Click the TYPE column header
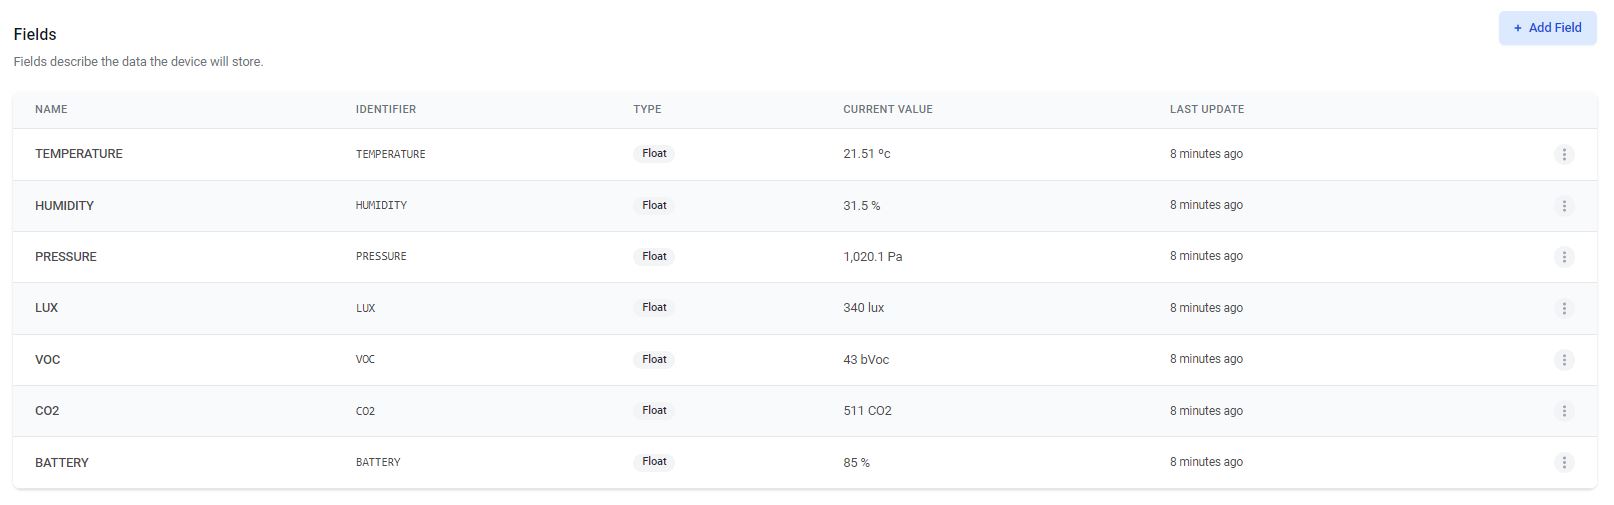 coord(647,109)
